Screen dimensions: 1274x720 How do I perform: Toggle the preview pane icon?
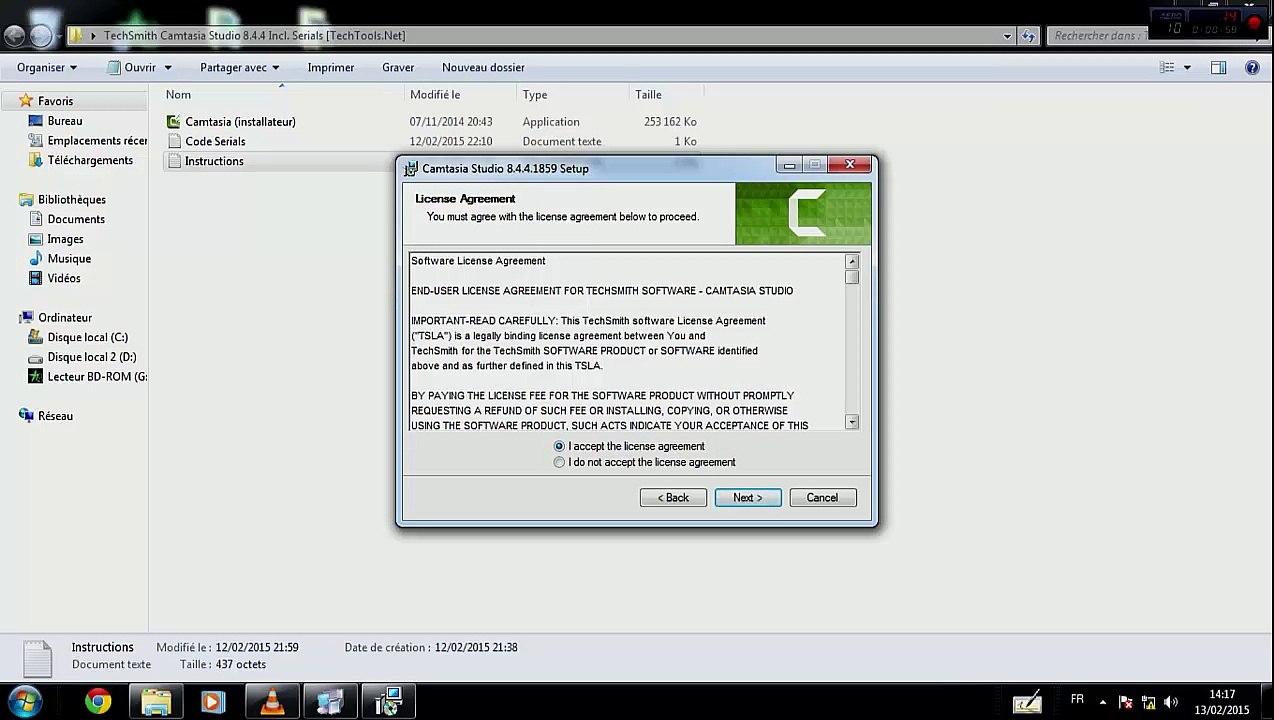pyautogui.click(x=1218, y=67)
